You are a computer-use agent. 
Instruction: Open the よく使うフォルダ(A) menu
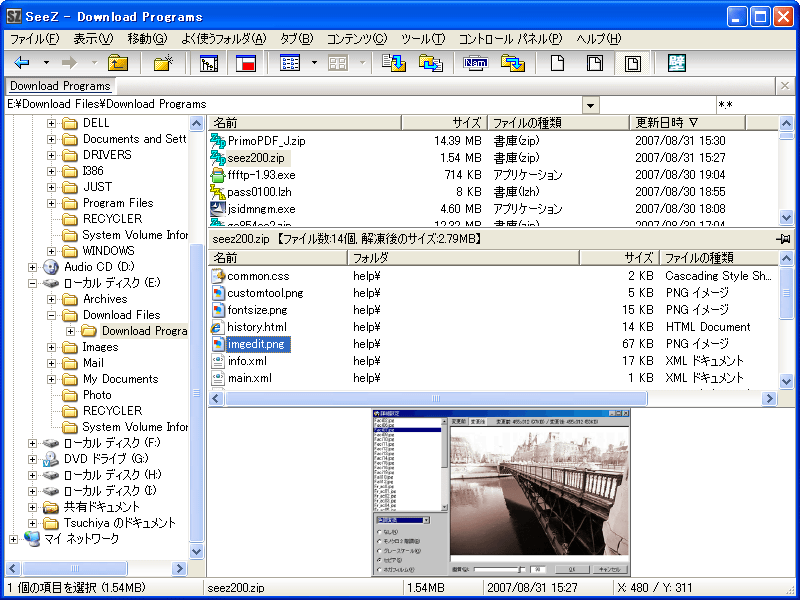point(223,39)
